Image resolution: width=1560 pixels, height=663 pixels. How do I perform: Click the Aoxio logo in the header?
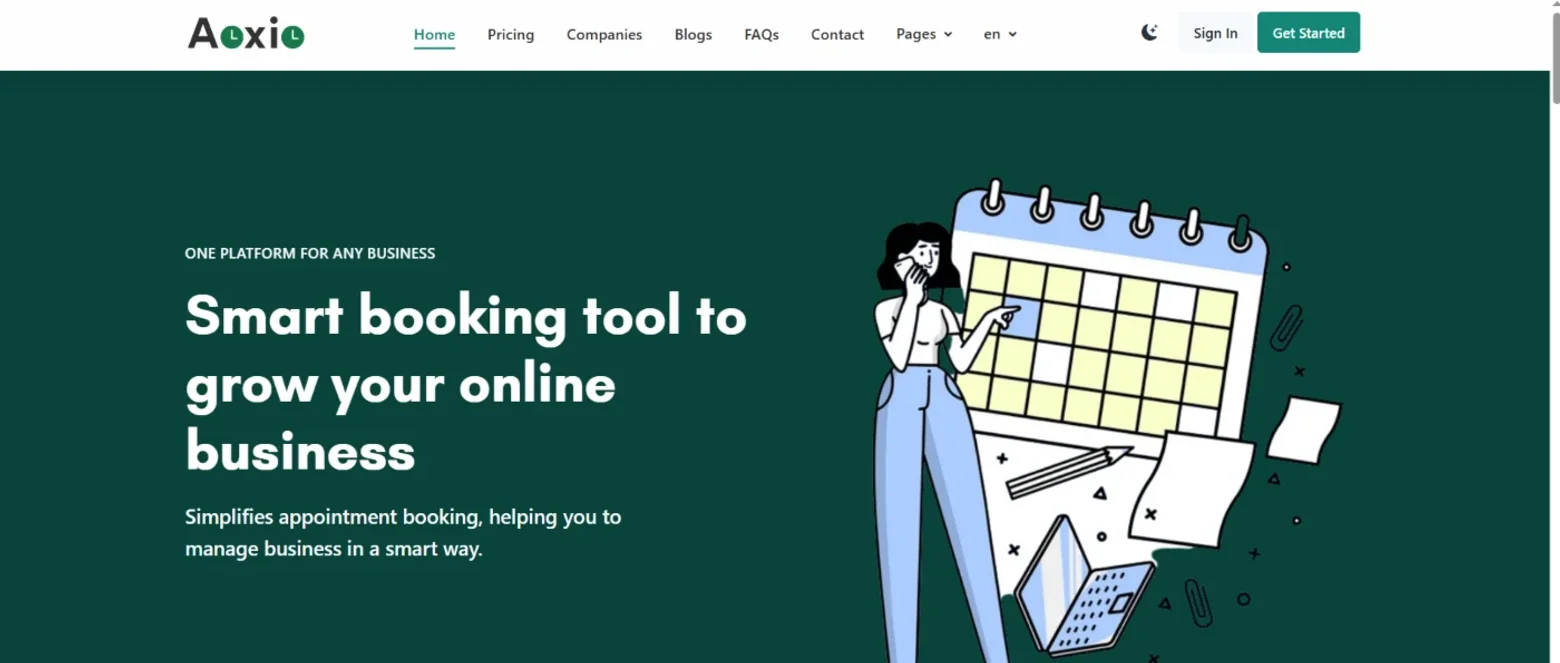coord(246,34)
